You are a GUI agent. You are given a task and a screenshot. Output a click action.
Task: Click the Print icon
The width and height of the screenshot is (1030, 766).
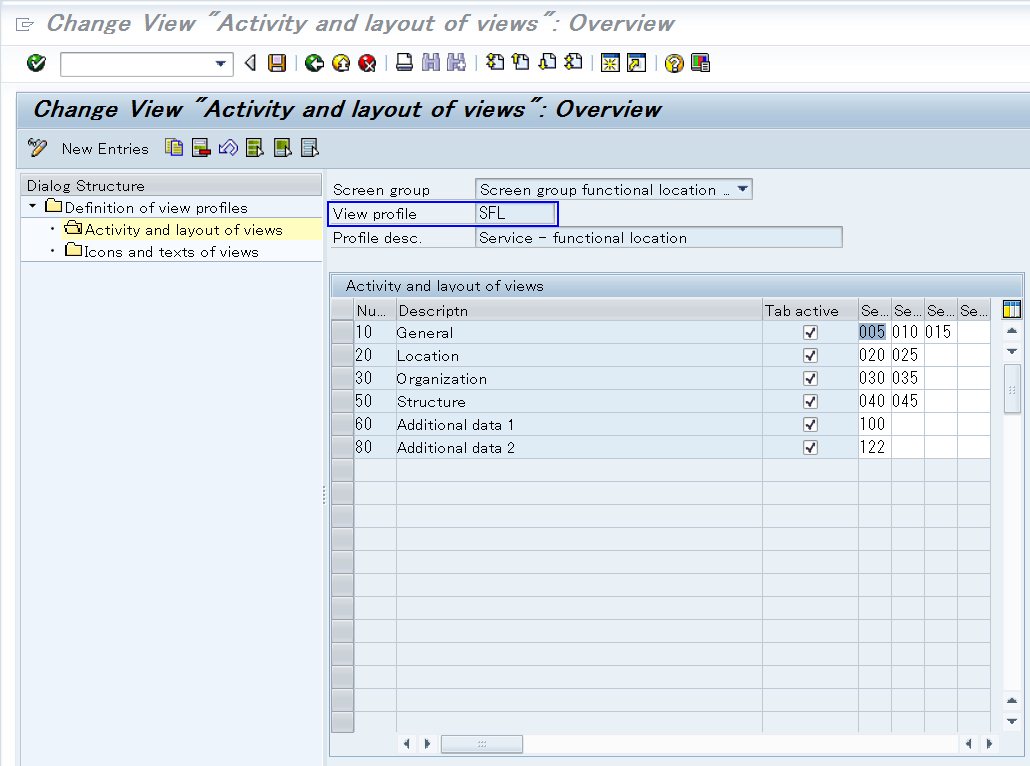tap(405, 63)
